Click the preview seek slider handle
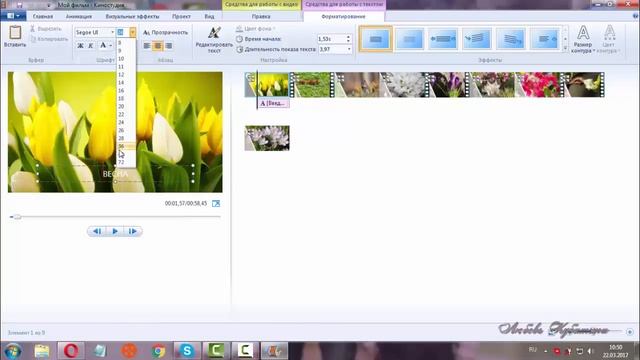Viewport: 640px width, 360px height. coord(17,217)
